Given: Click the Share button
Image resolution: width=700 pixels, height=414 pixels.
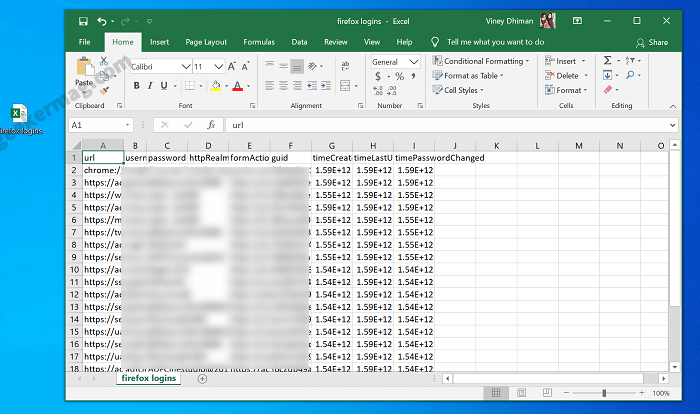Looking at the screenshot, I should point(652,42).
